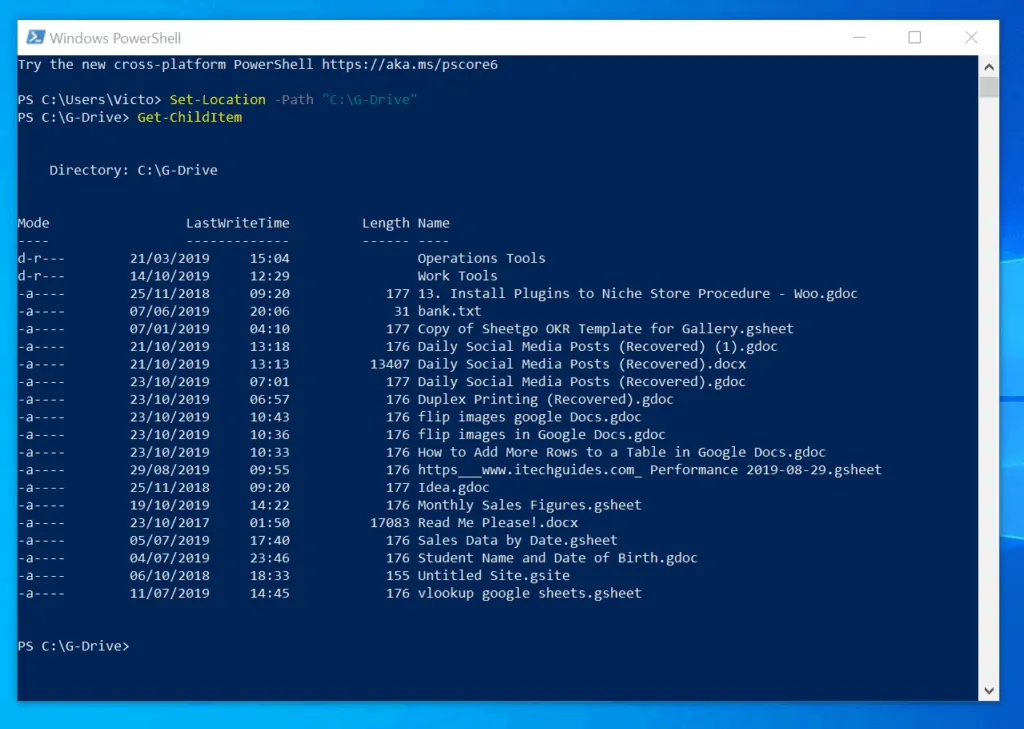Maximize the Windows PowerShell window
Screen dimensions: 1024x729
914,37
